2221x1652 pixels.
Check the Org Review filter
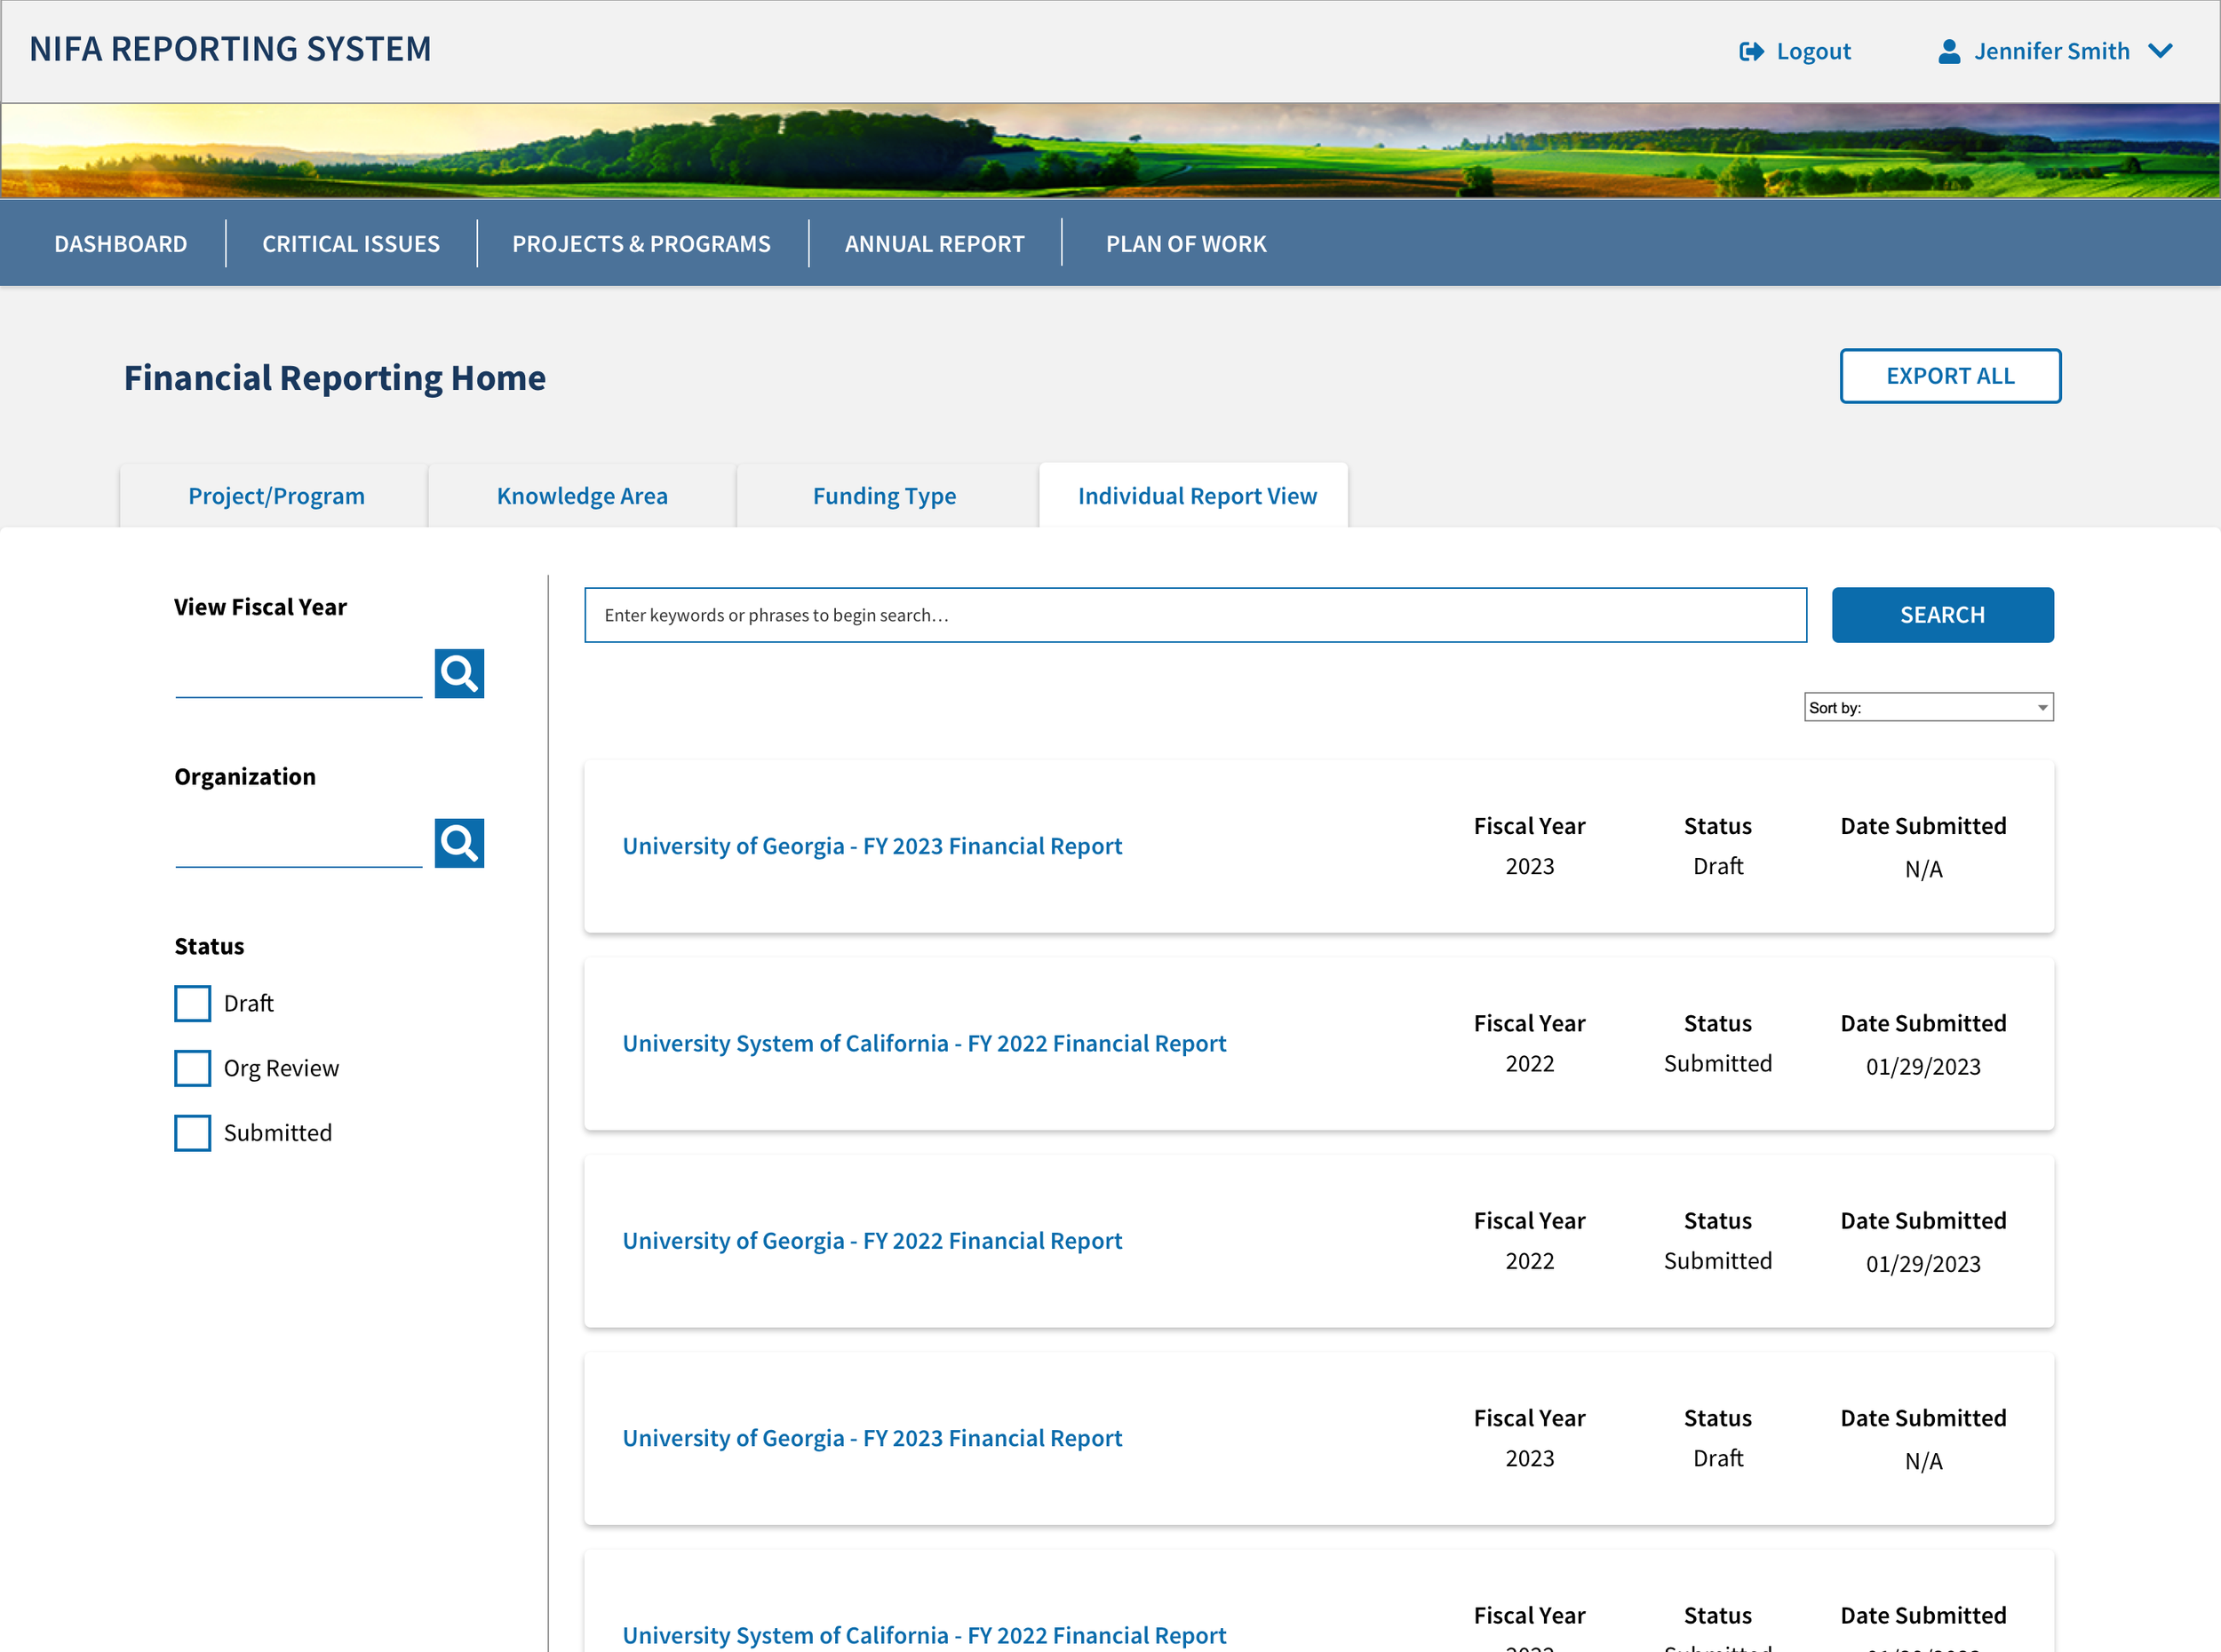[192, 1068]
